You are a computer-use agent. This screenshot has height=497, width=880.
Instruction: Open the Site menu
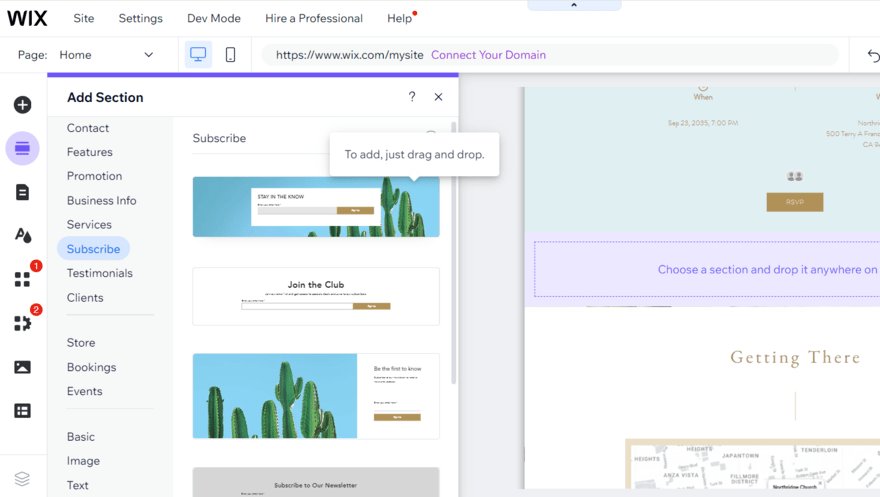click(84, 18)
